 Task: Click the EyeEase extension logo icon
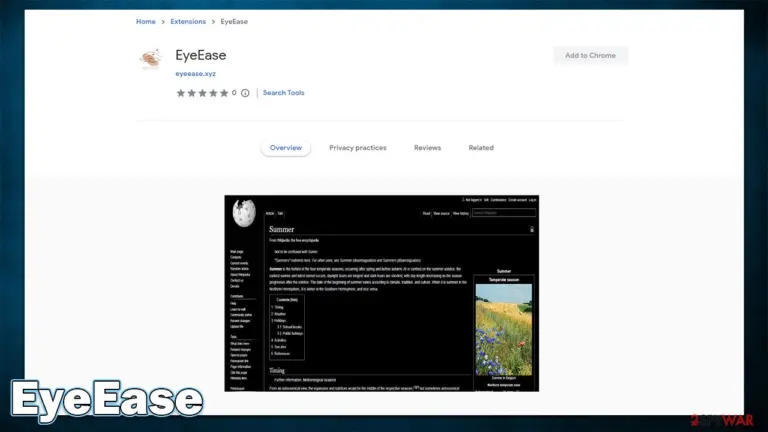tap(150, 59)
